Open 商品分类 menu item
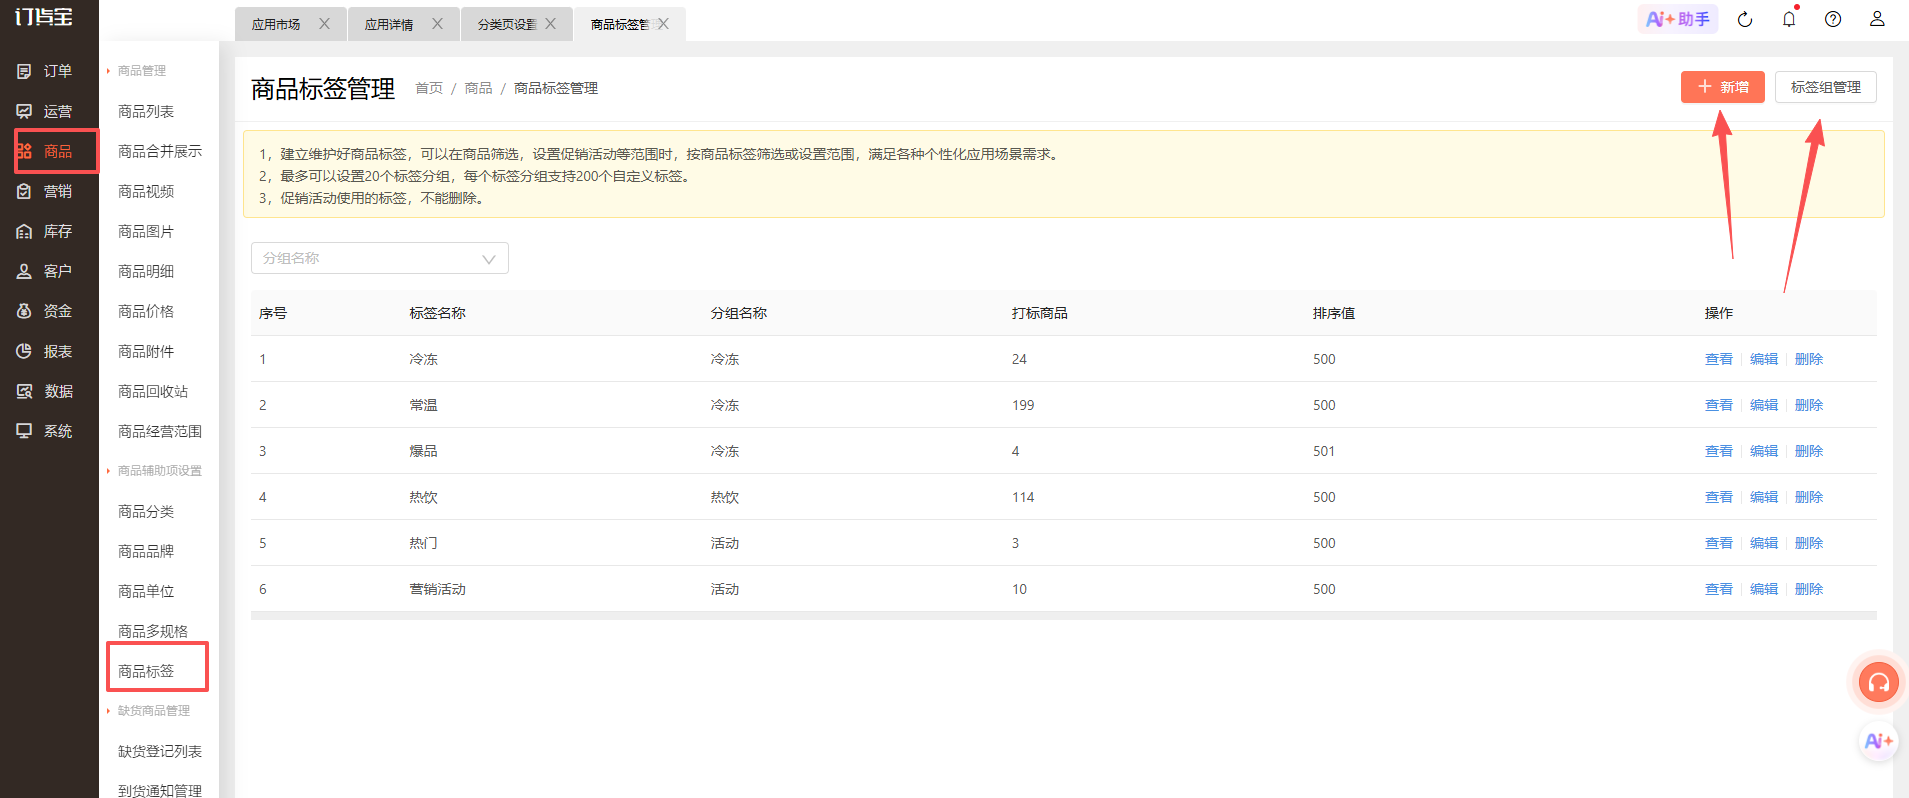This screenshot has width=1909, height=798. pos(146,511)
